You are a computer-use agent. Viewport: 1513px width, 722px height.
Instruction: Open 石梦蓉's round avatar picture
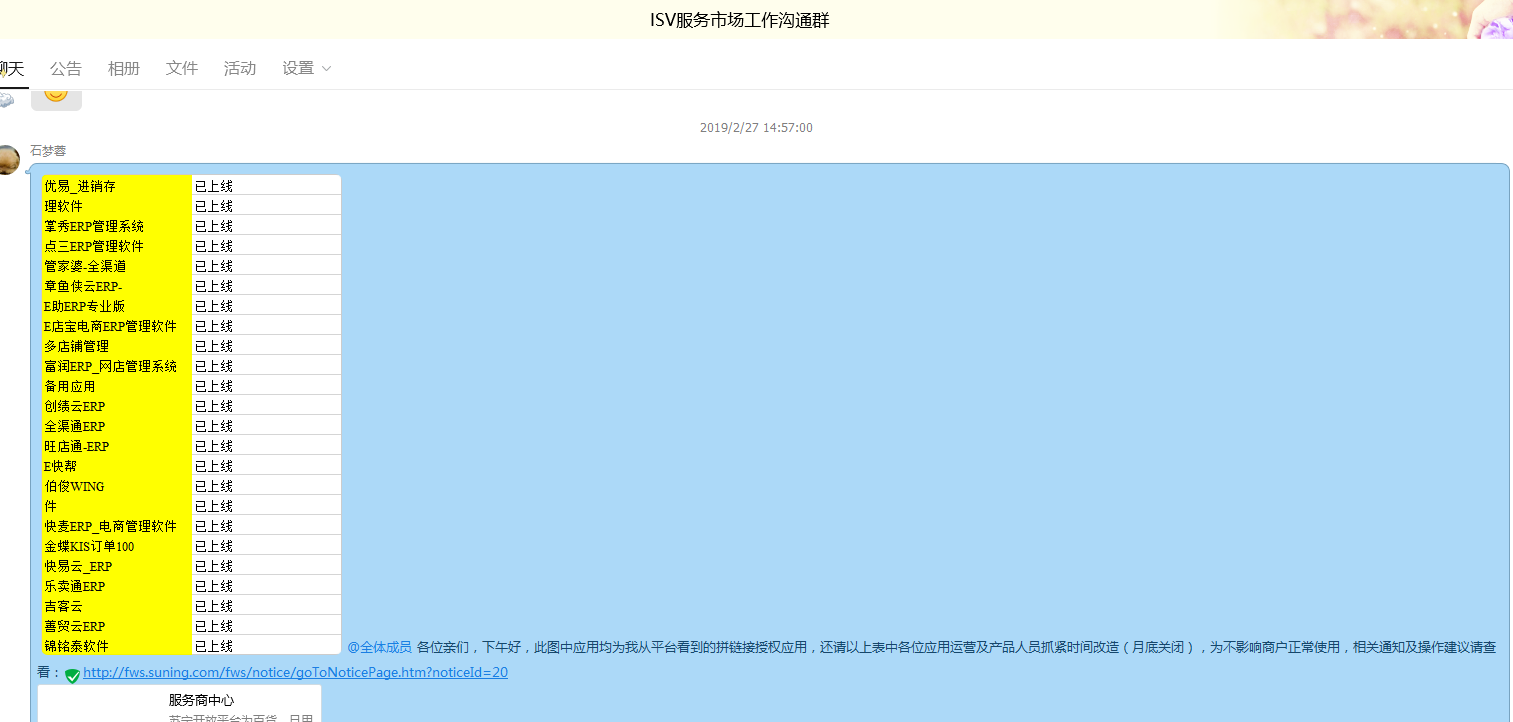click(x=8, y=160)
